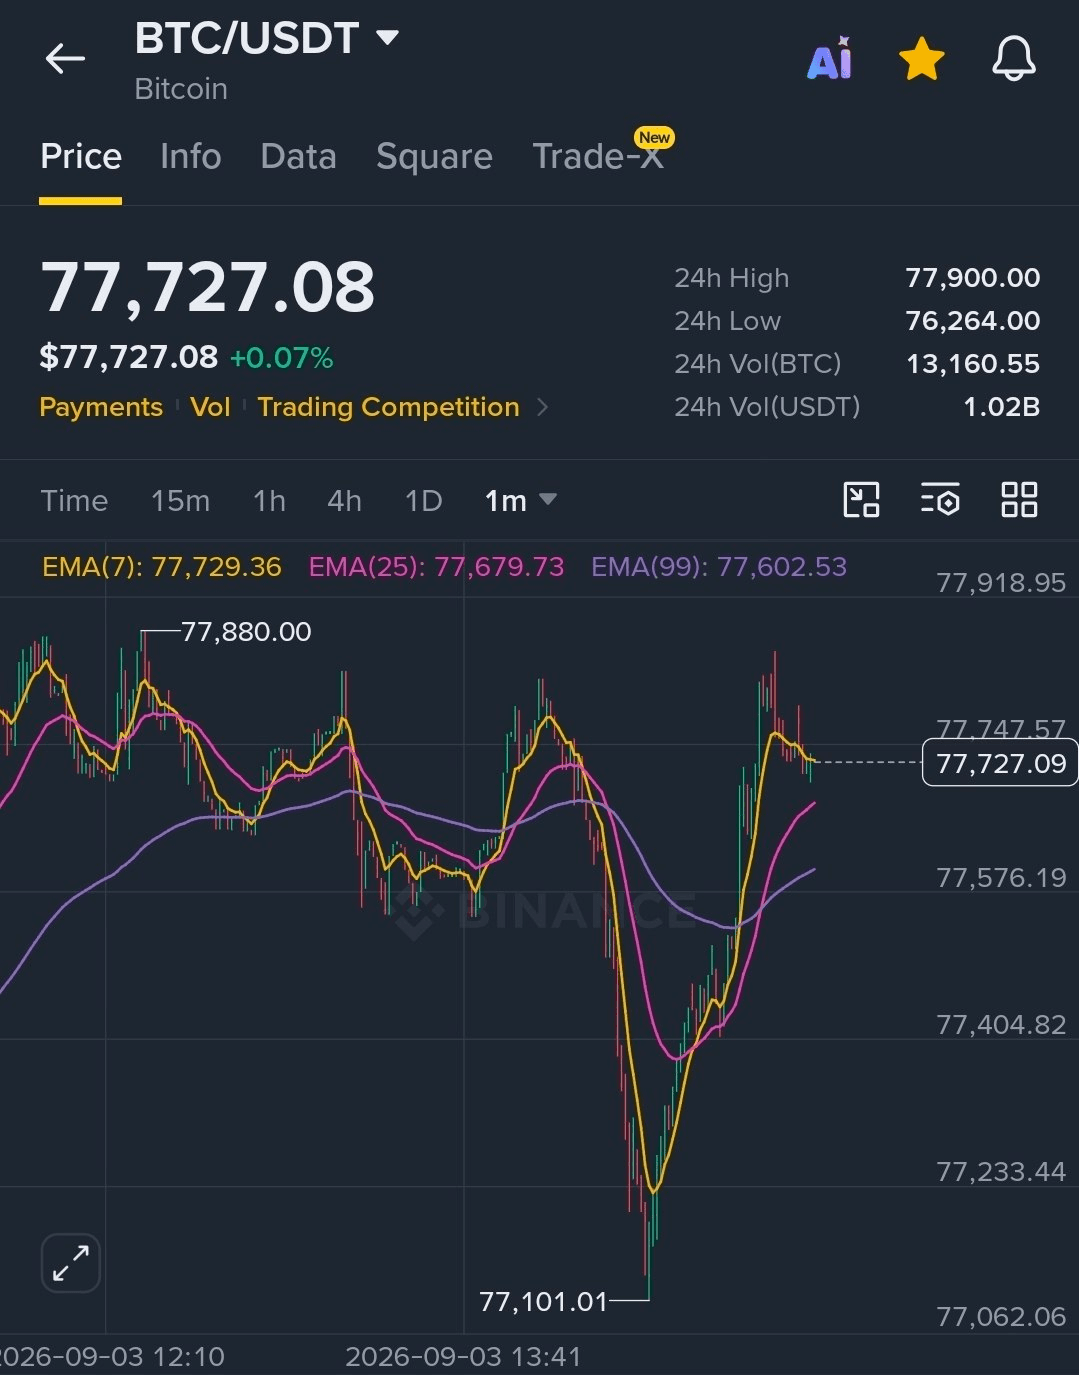Image resolution: width=1079 pixels, height=1375 pixels.
Task: Tap the 77,404.82 axis label
Action: click(1001, 1025)
